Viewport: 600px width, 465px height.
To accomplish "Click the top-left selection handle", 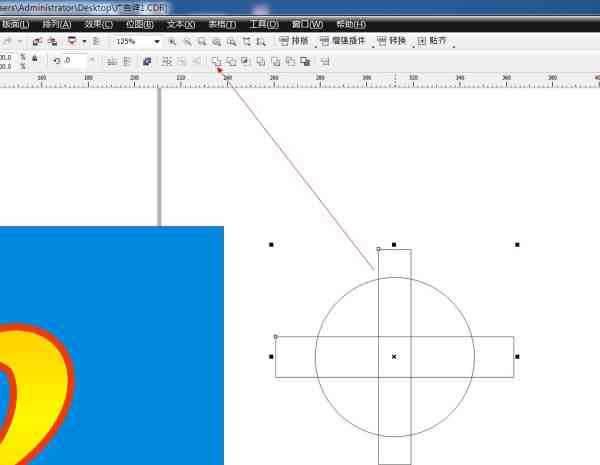I will 271,245.
